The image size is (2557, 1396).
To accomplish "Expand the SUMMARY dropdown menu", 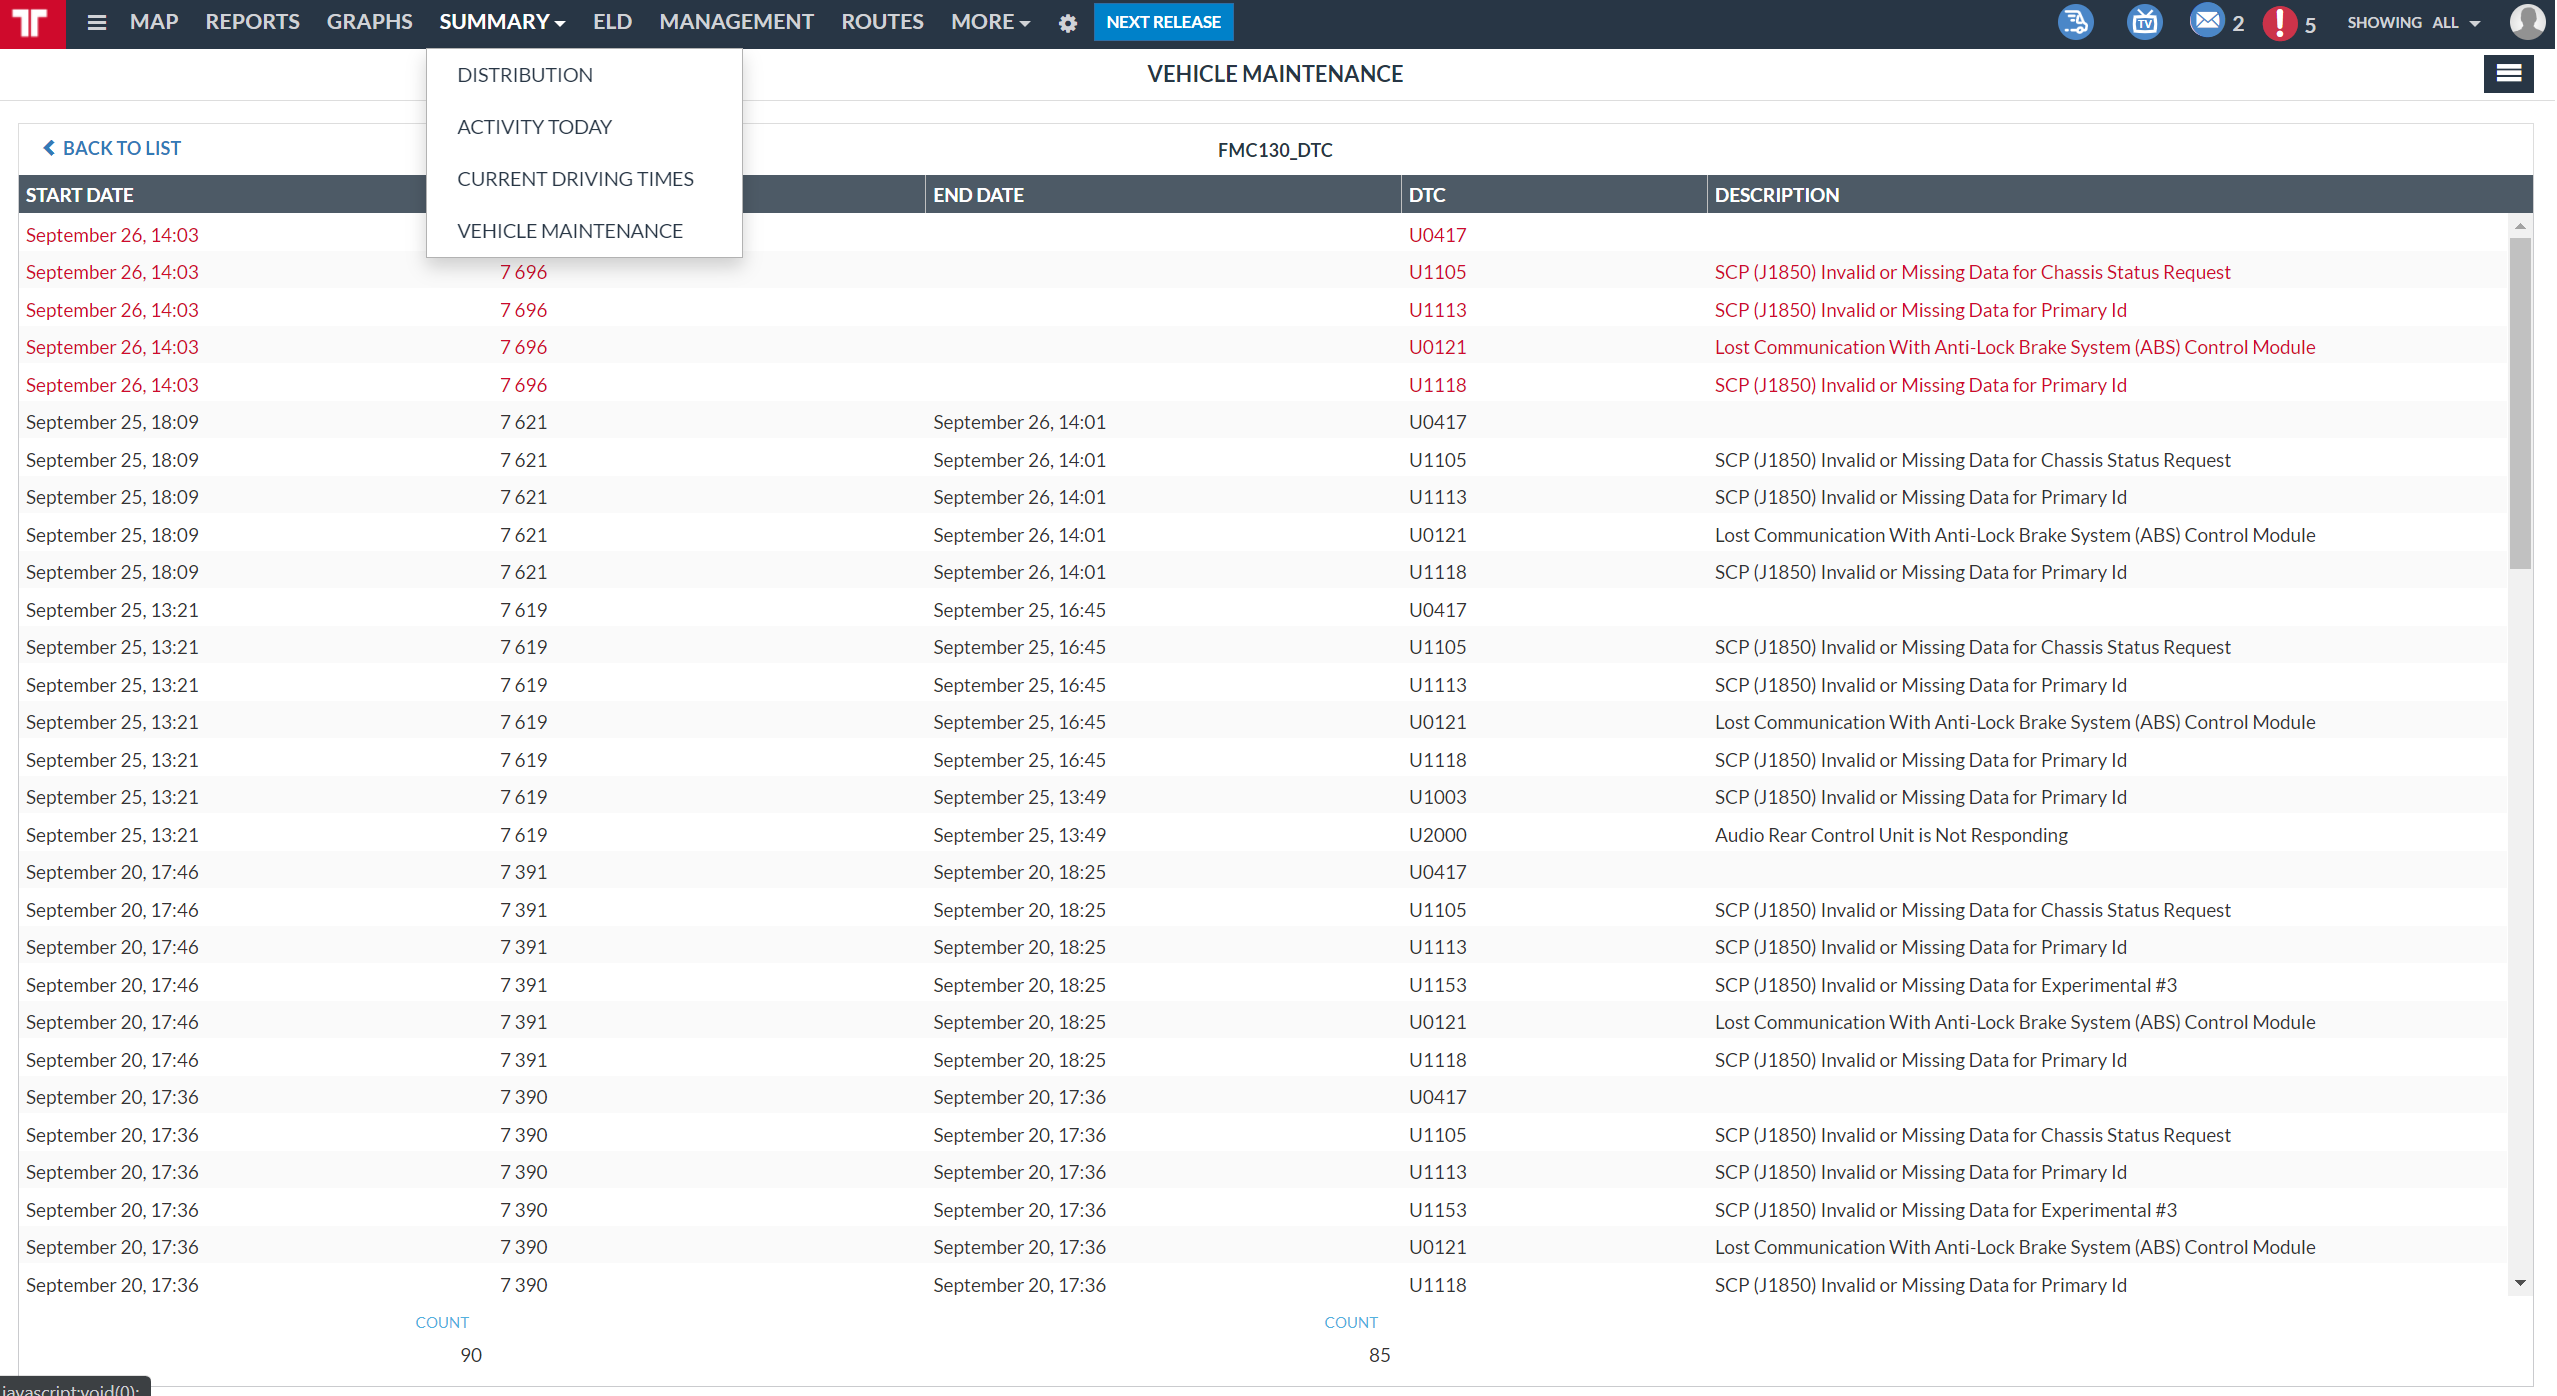I will (x=502, y=22).
